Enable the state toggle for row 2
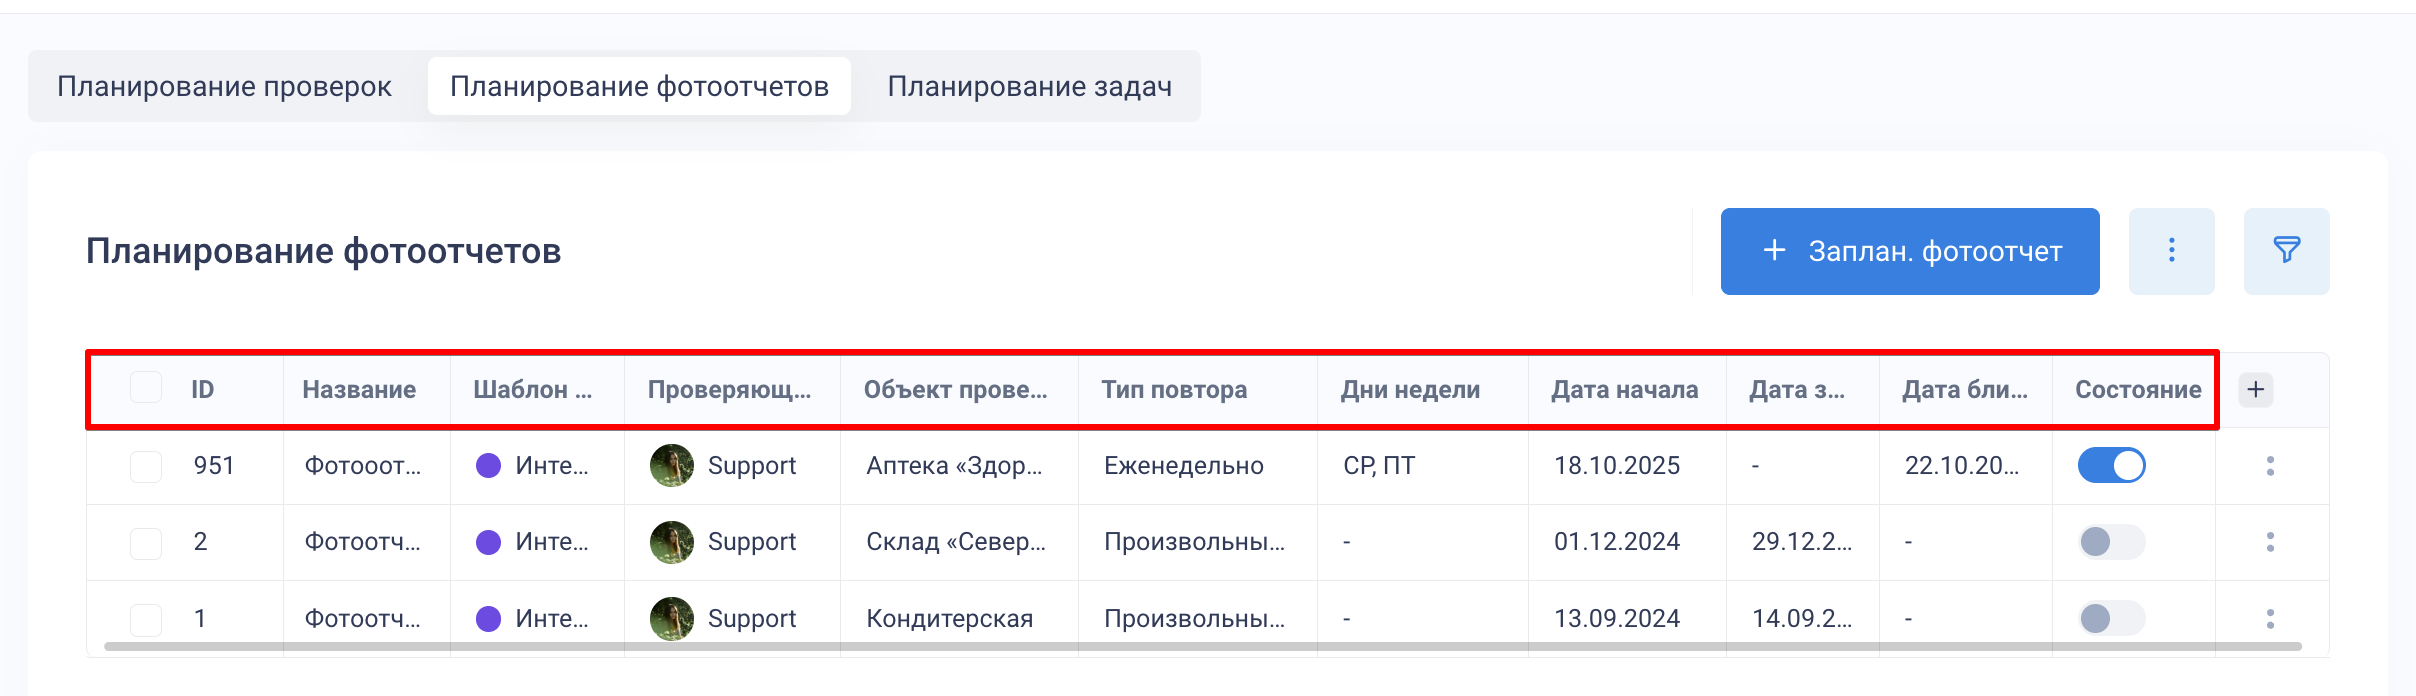Screen dimensions: 2416x696 [2111, 542]
